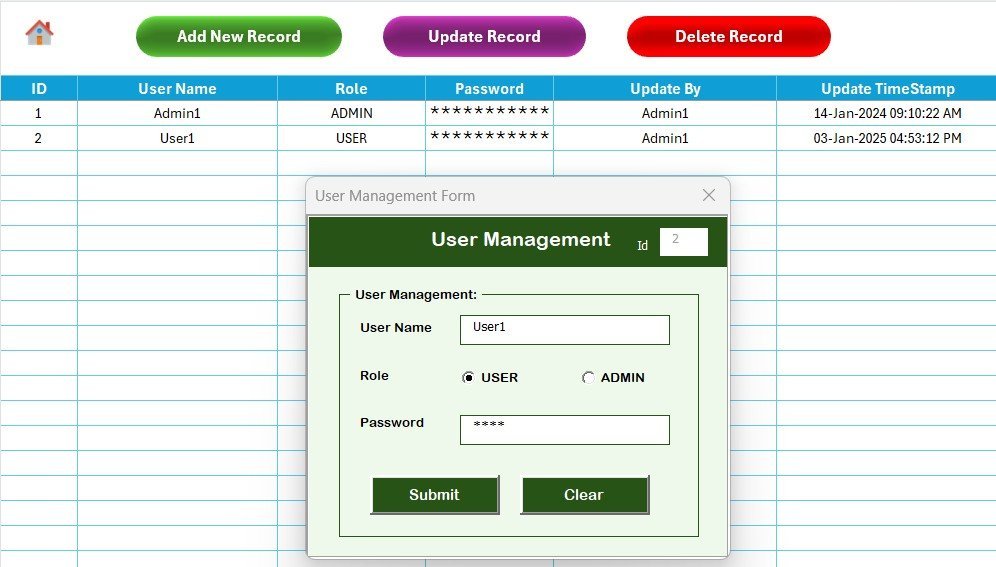This screenshot has width=996, height=567.
Task: Select the ADMIN role radio button
Action: [x=588, y=378]
